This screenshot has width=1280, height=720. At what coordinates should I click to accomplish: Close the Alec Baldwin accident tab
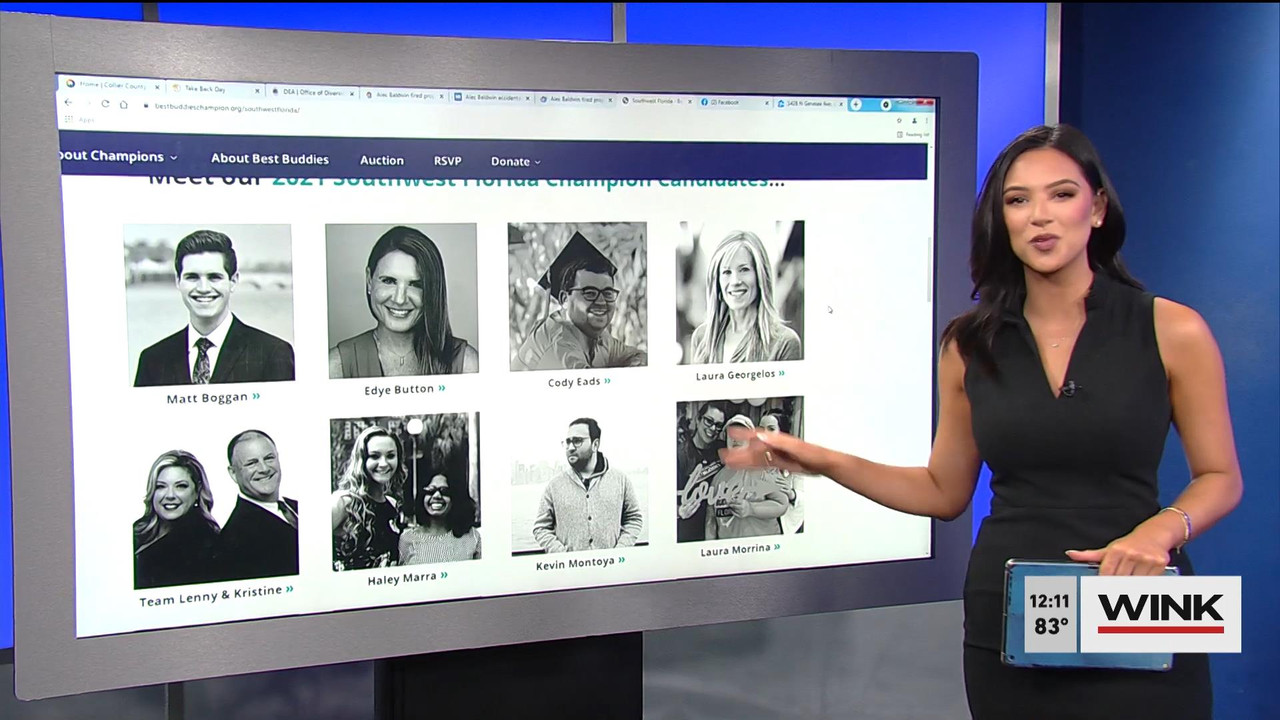pos(529,98)
